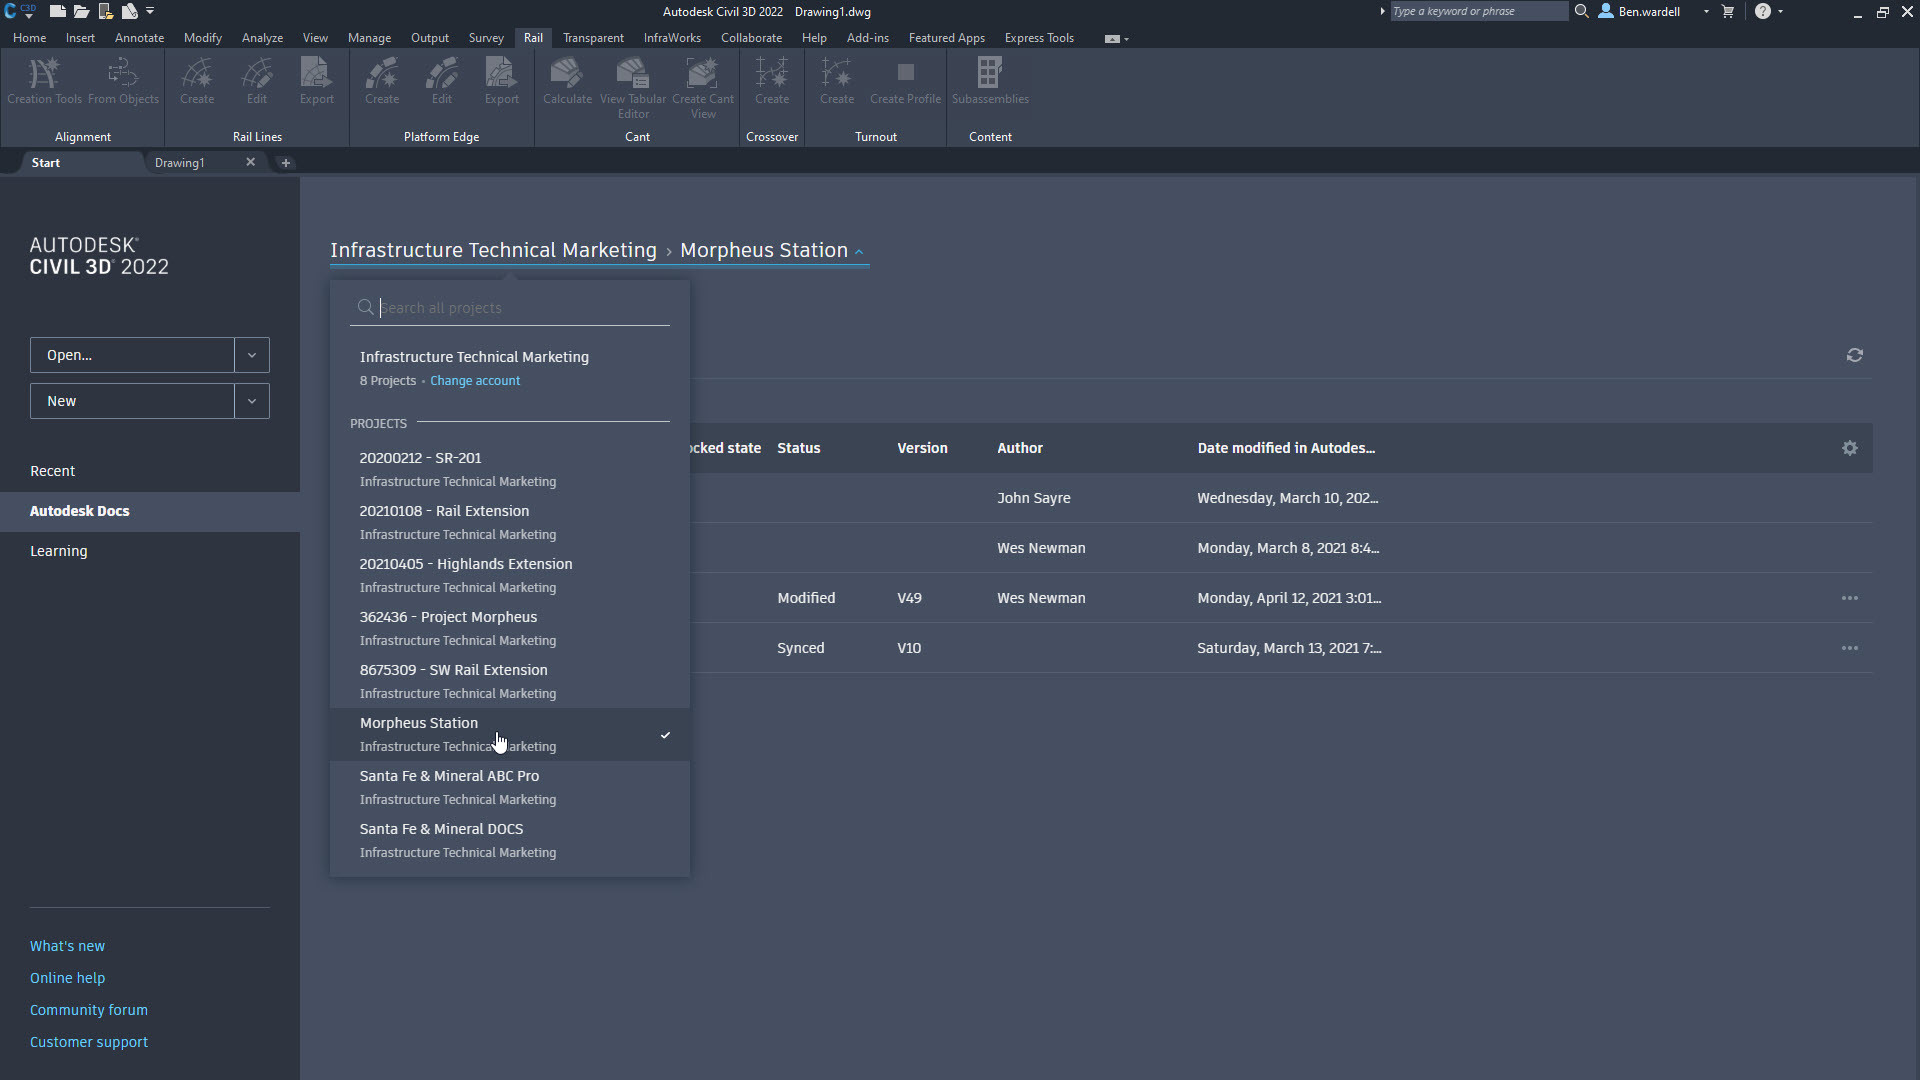Switch to the Start tab
The width and height of the screenshot is (1920, 1080).
(x=46, y=162)
